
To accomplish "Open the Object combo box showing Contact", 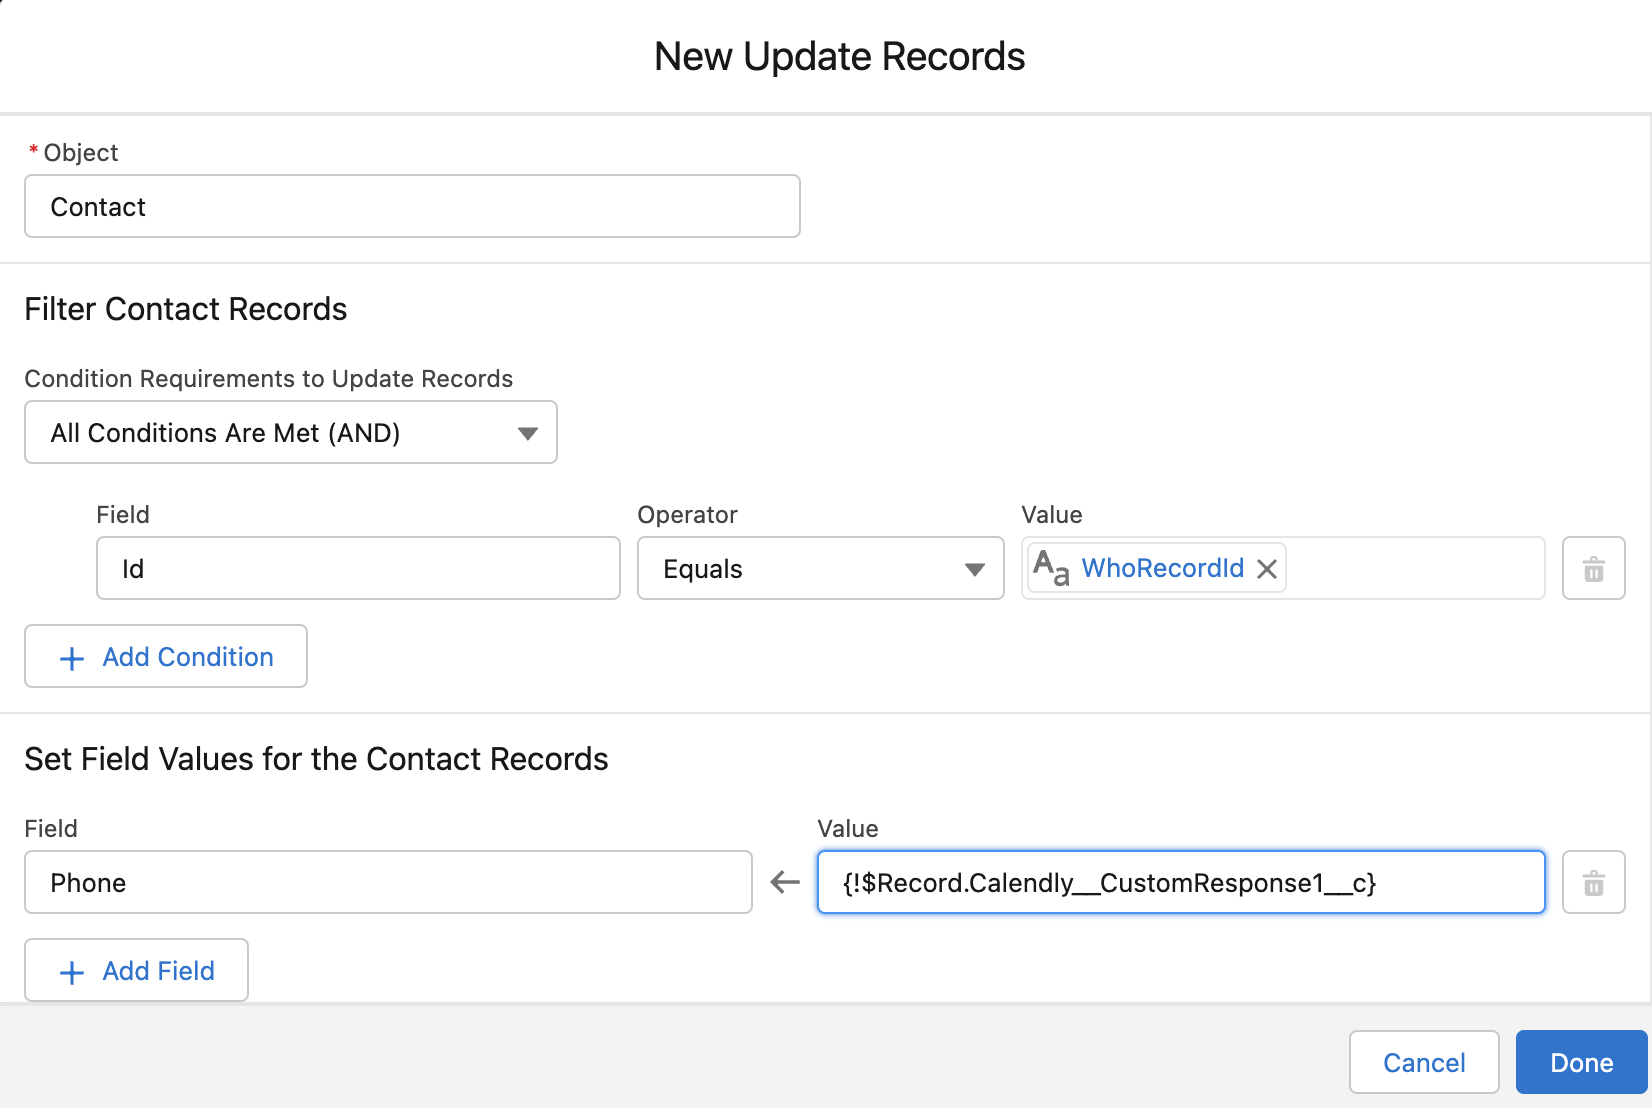I will 412,207.
